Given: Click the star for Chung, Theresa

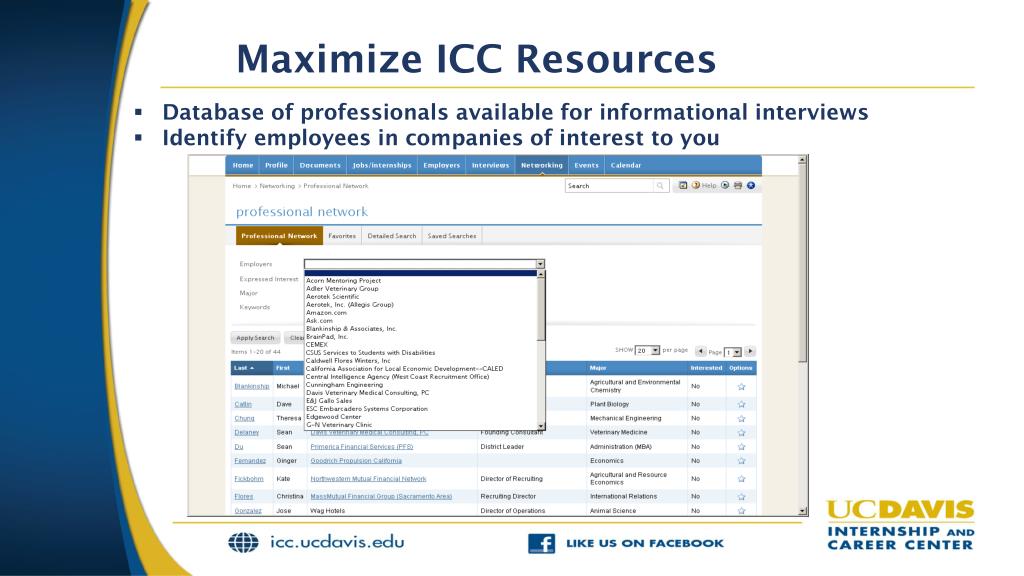Looking at the screenshot, I should tap(741, 419).
